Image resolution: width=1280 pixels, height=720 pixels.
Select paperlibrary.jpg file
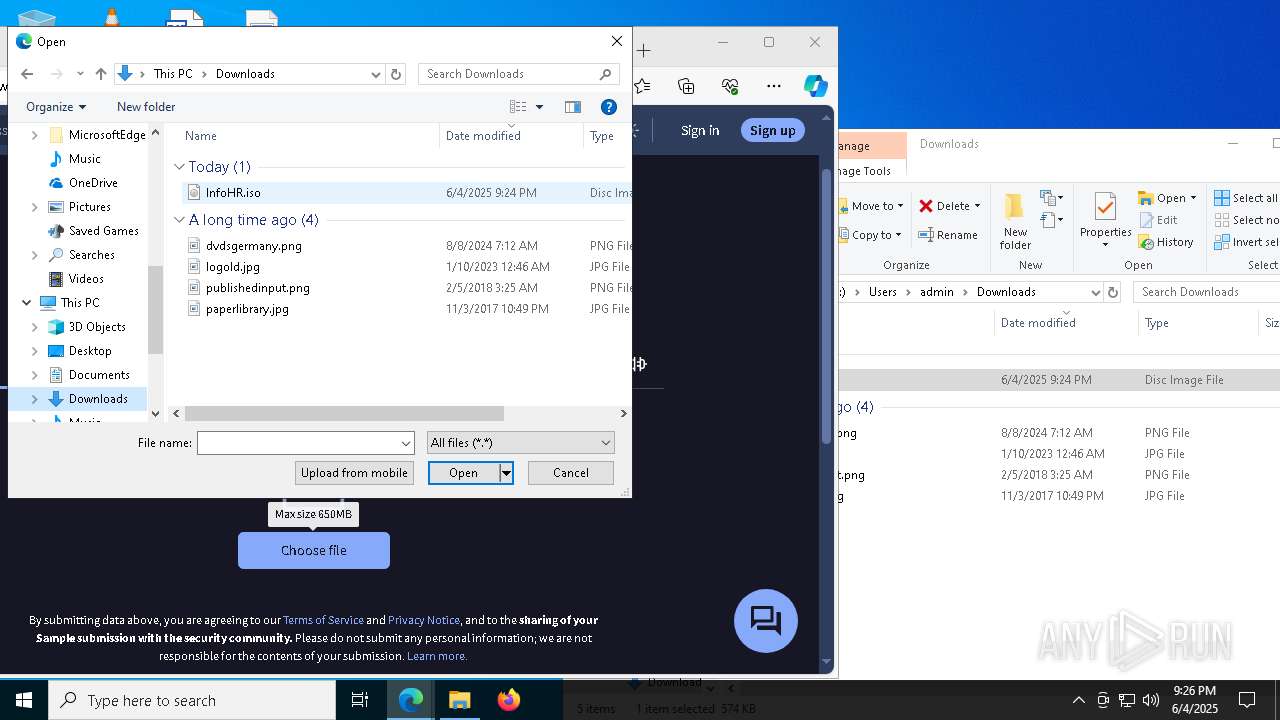point(247,309)
